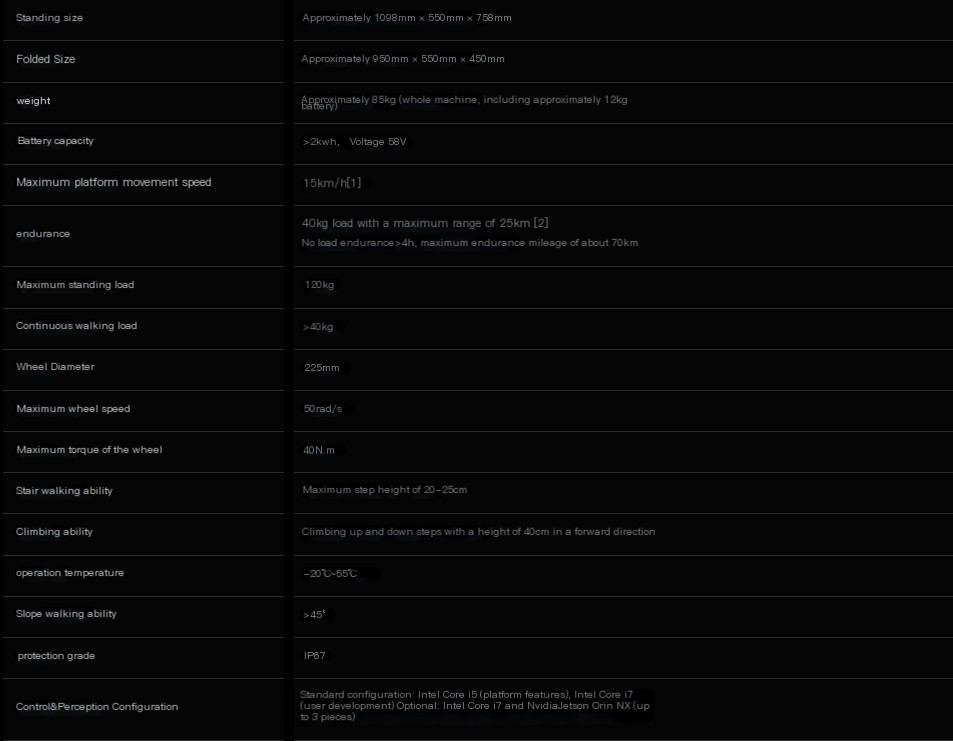953x741 pixels.
Task: Click the weight value text
Action: pos(464,102)
